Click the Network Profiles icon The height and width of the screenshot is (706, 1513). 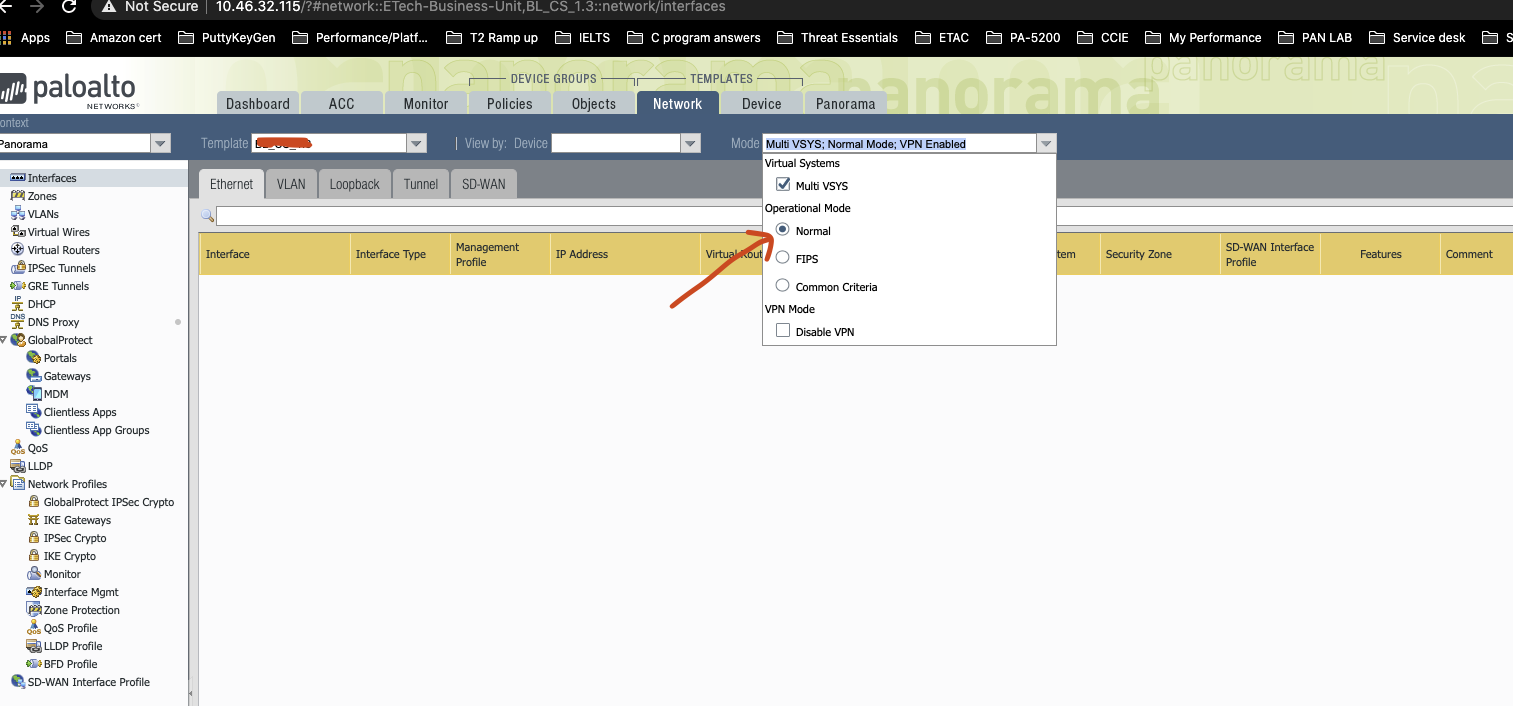click(18, 484)
